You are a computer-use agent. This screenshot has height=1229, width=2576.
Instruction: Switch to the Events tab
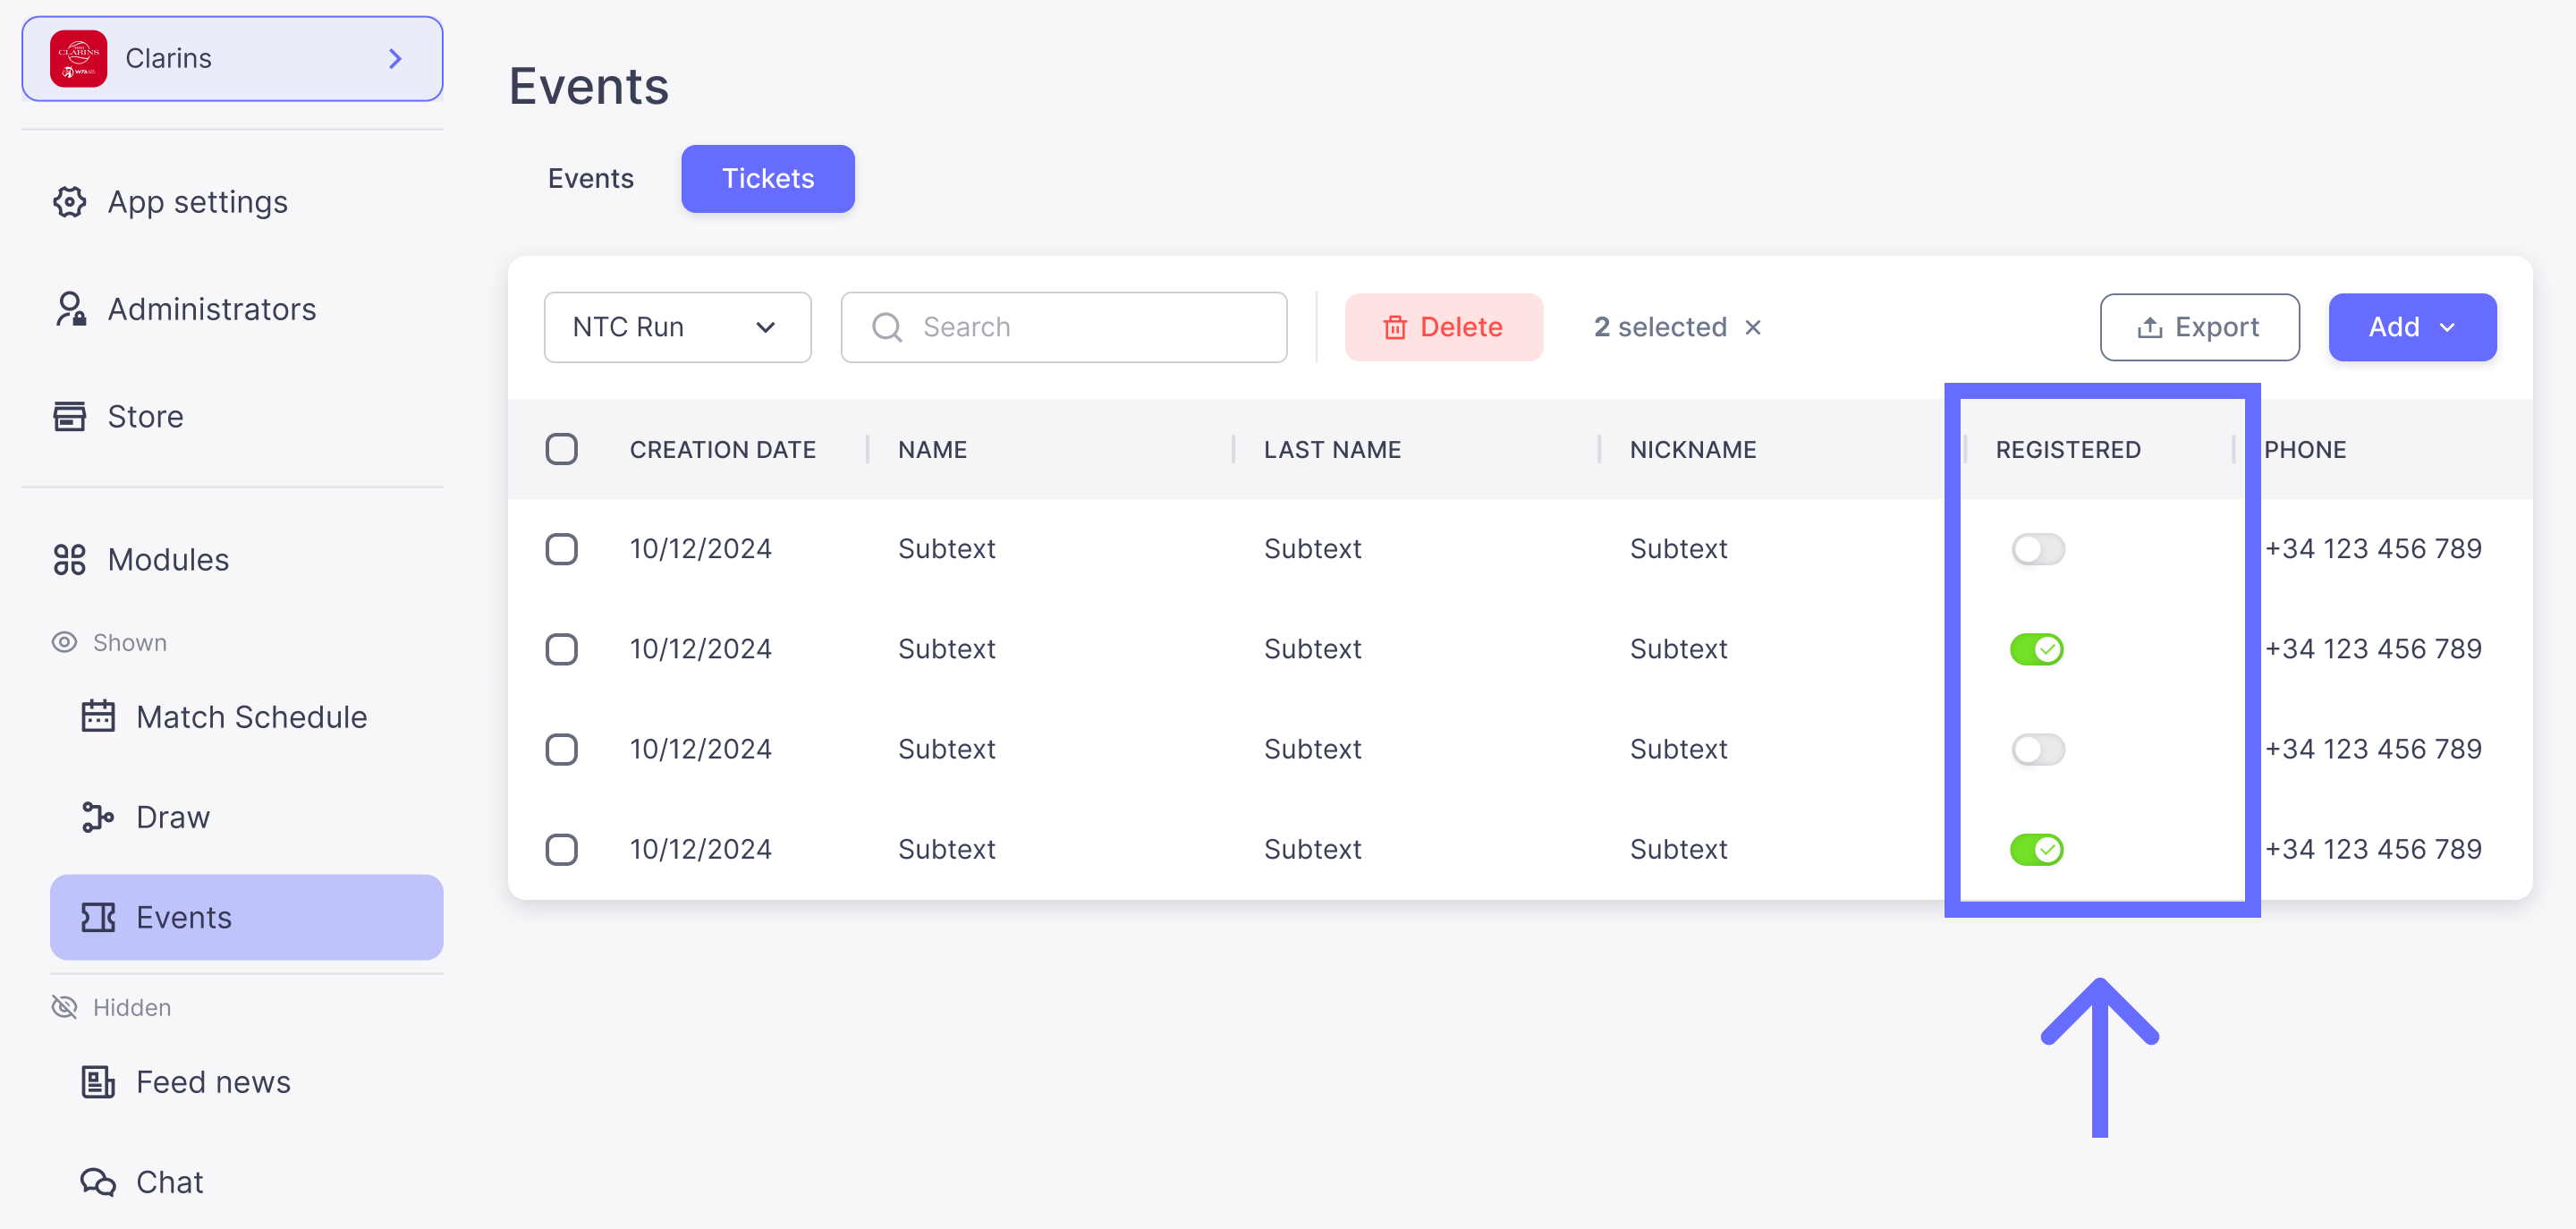590,178
